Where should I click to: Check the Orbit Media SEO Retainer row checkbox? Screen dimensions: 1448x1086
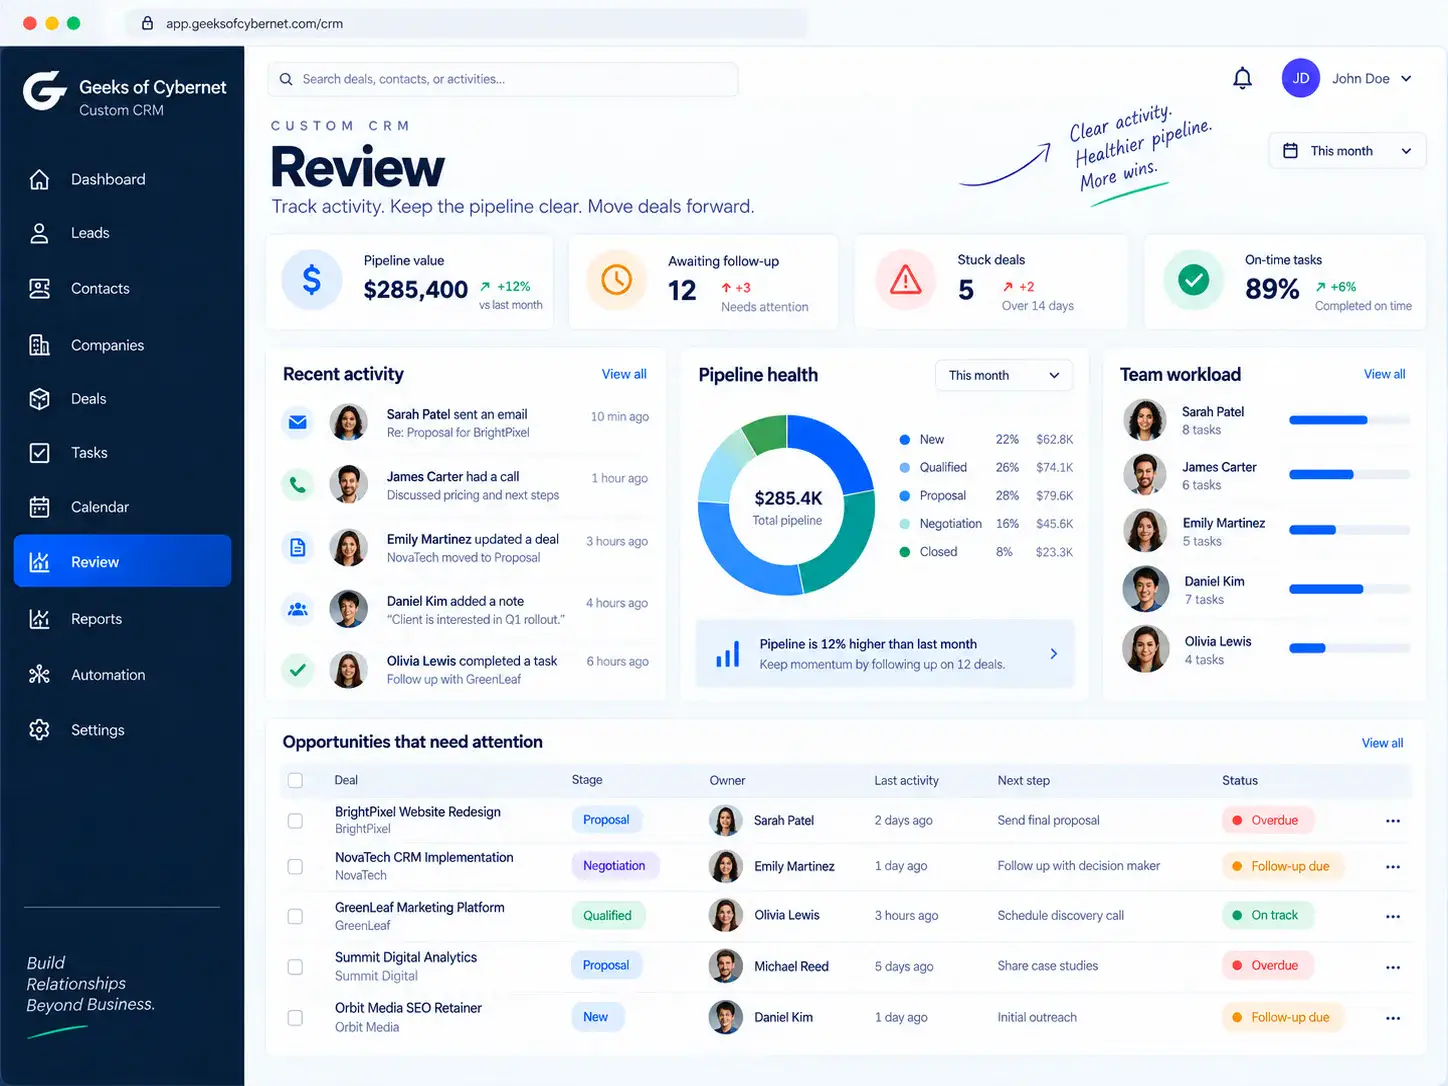(295, 1018)
